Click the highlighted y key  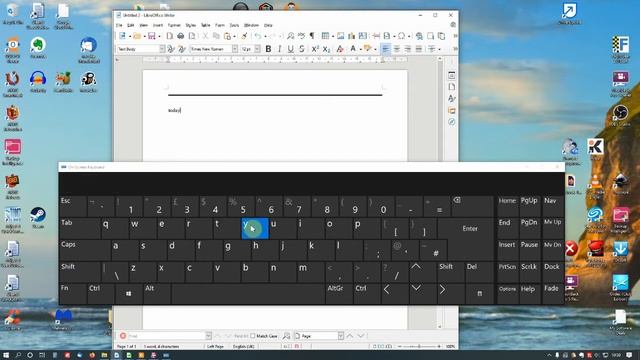point(255,229)
